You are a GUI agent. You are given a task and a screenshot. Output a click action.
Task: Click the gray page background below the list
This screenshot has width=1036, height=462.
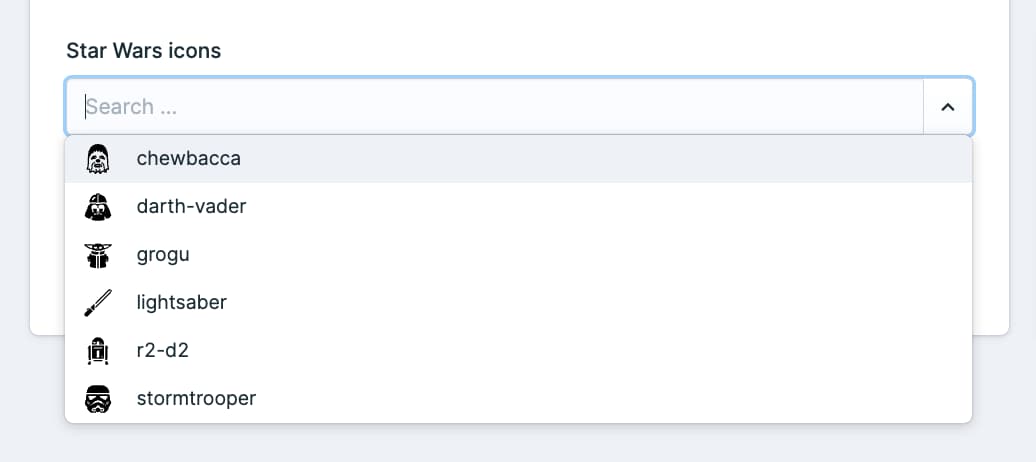[x=518, y=443]
